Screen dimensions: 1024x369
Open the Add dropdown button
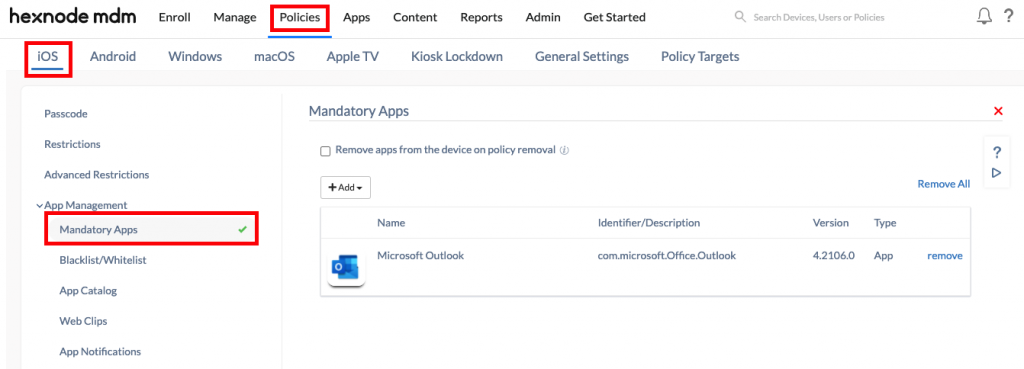tap(345, 187)
